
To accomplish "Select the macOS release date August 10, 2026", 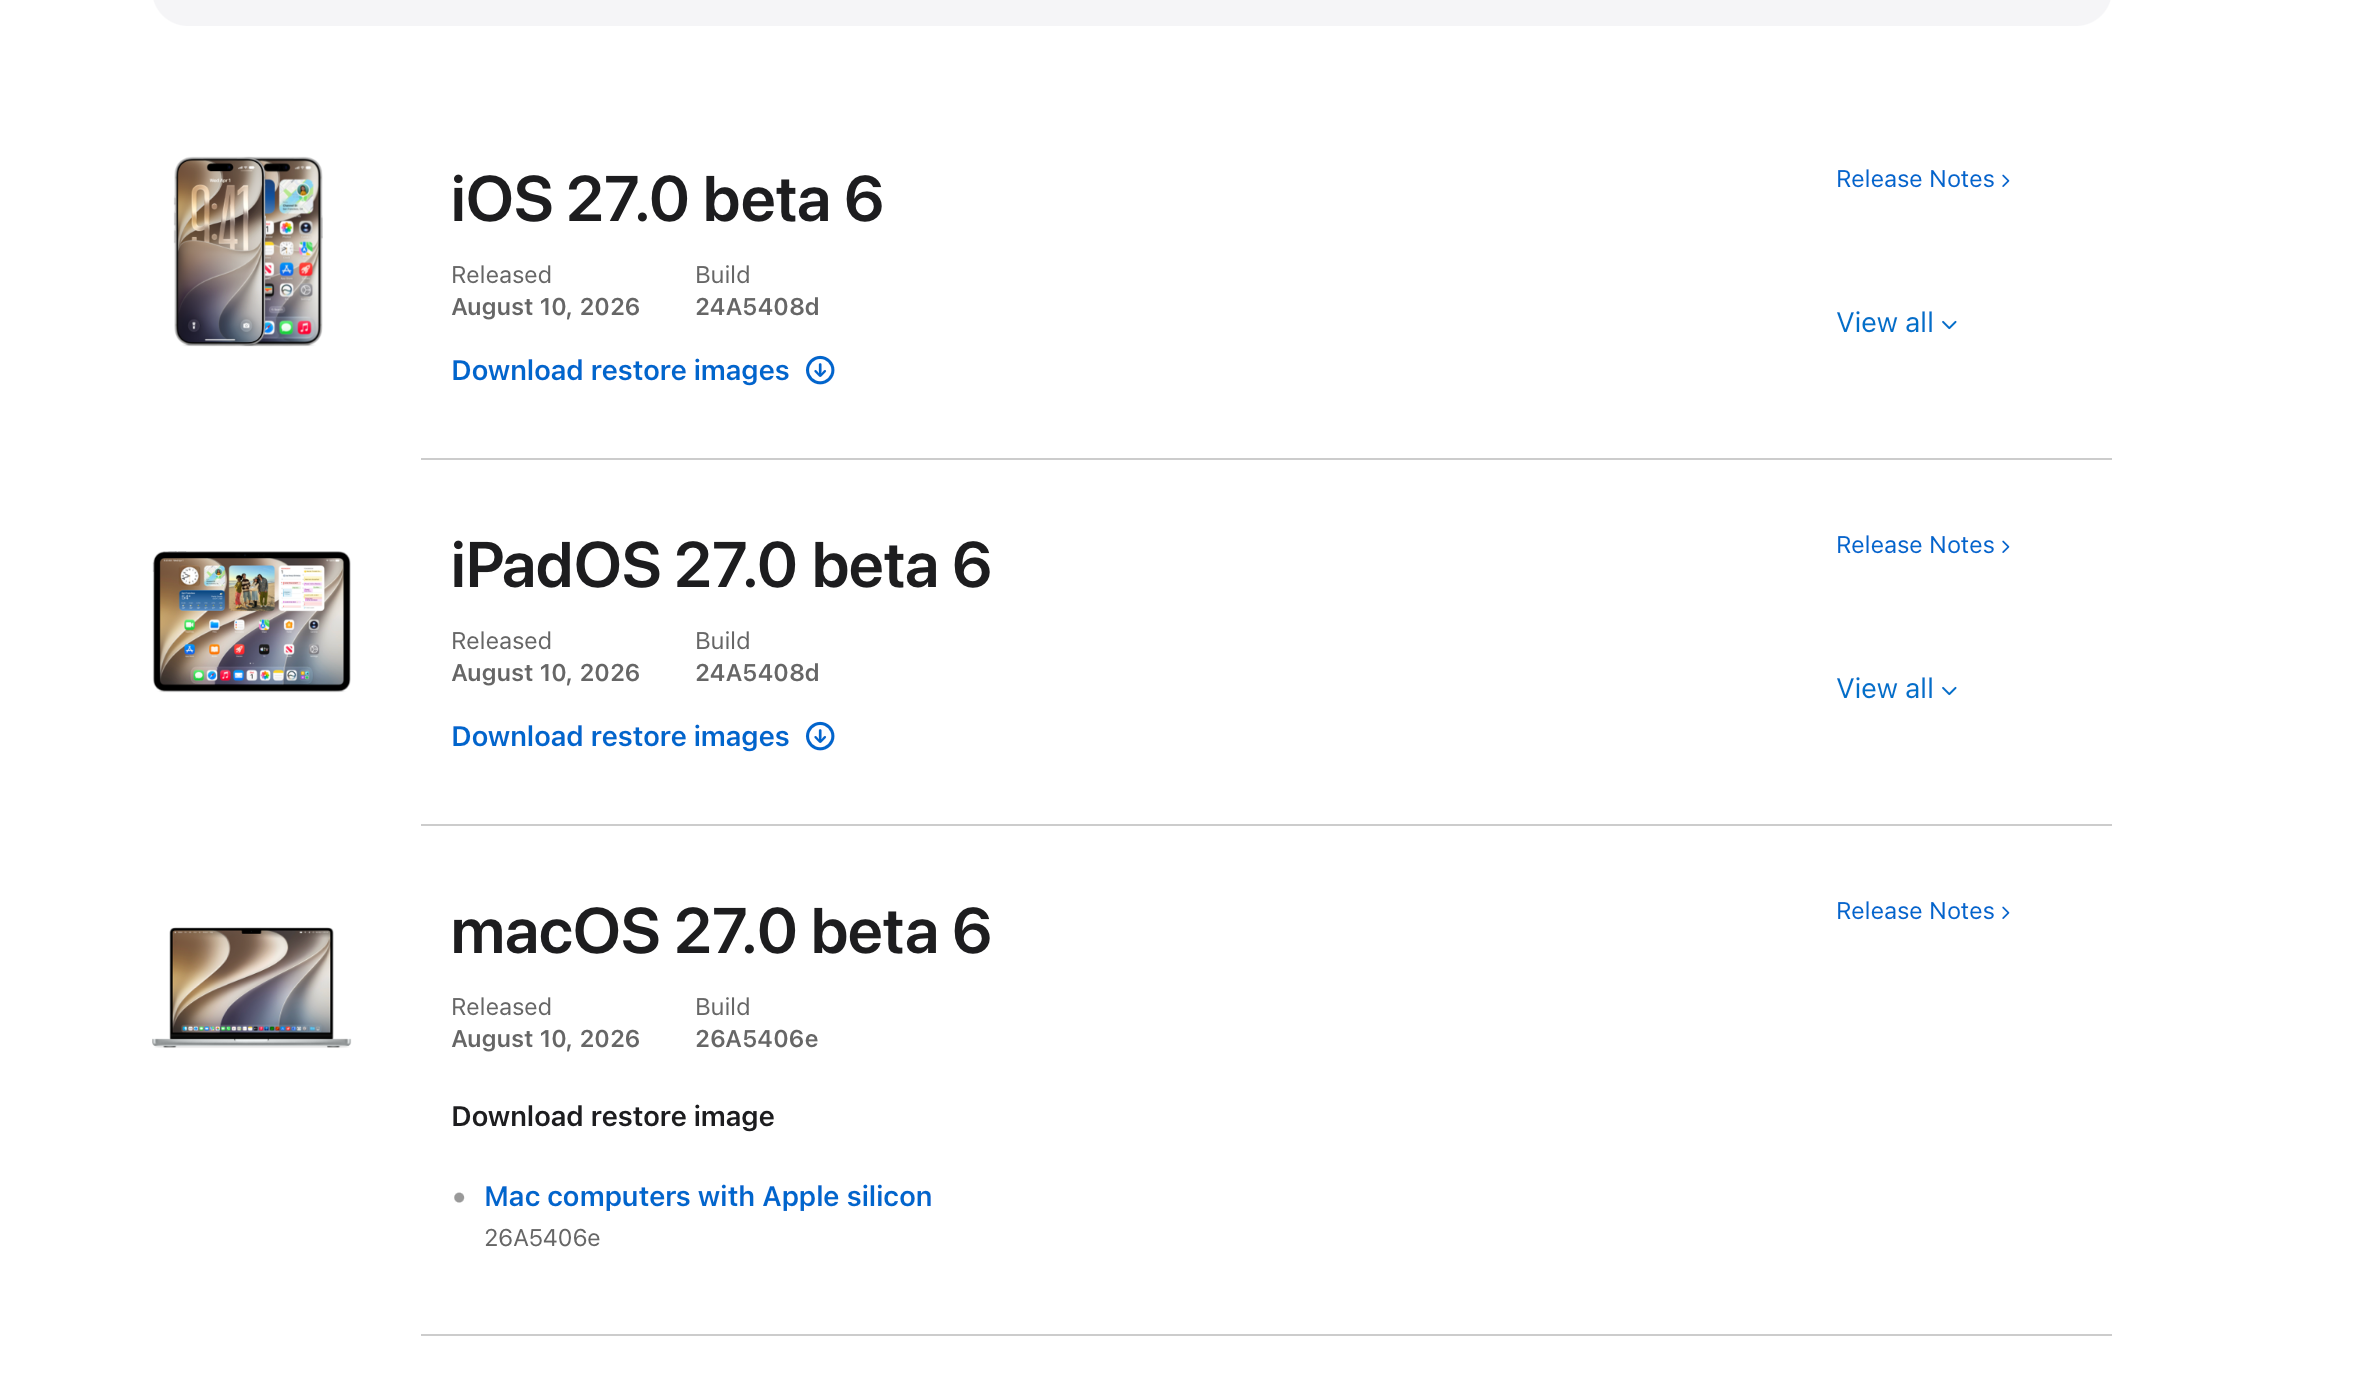I will 545,1039.
